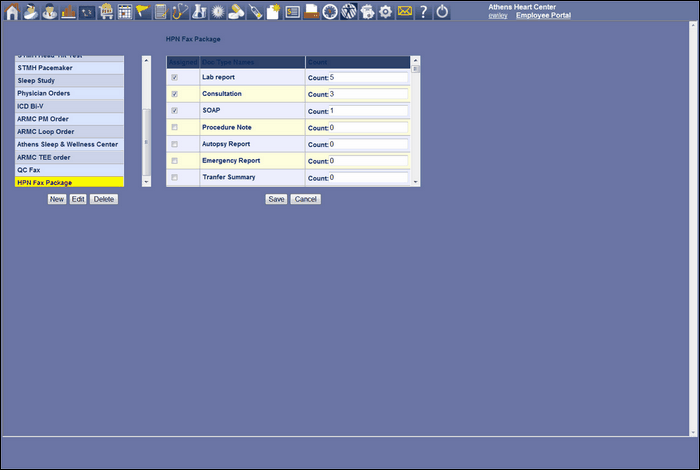Uncheck the Lab report assigned checkbox
The image size is (700, 470).
[175, 77]
